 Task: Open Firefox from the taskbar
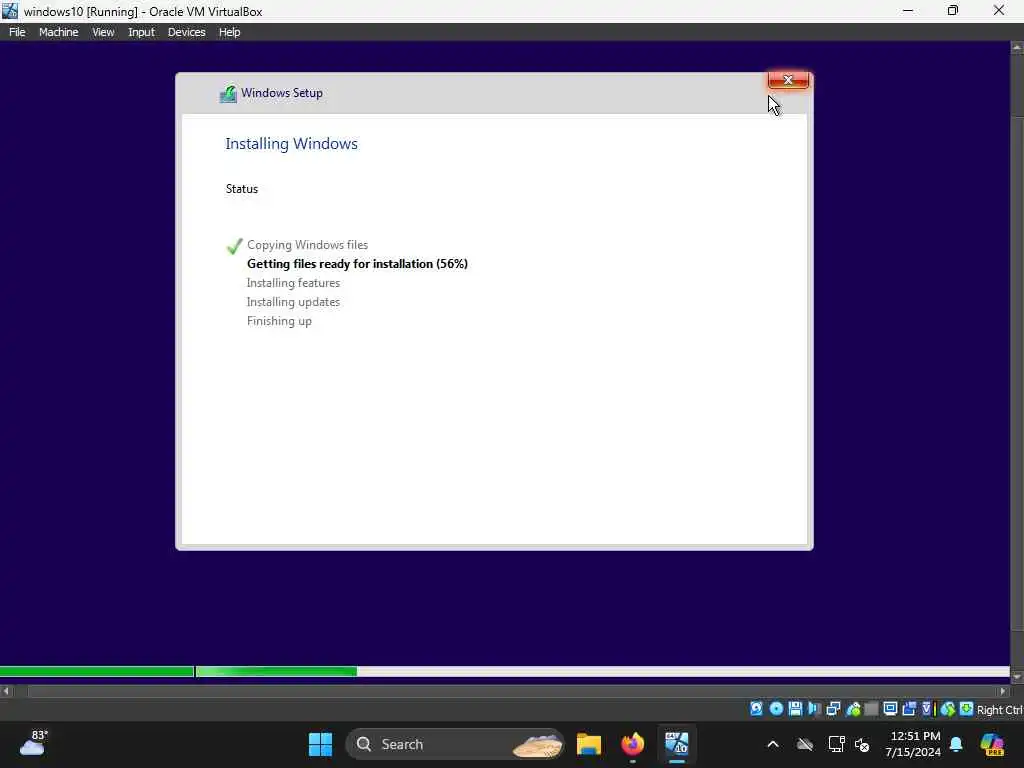pos(632,744)
